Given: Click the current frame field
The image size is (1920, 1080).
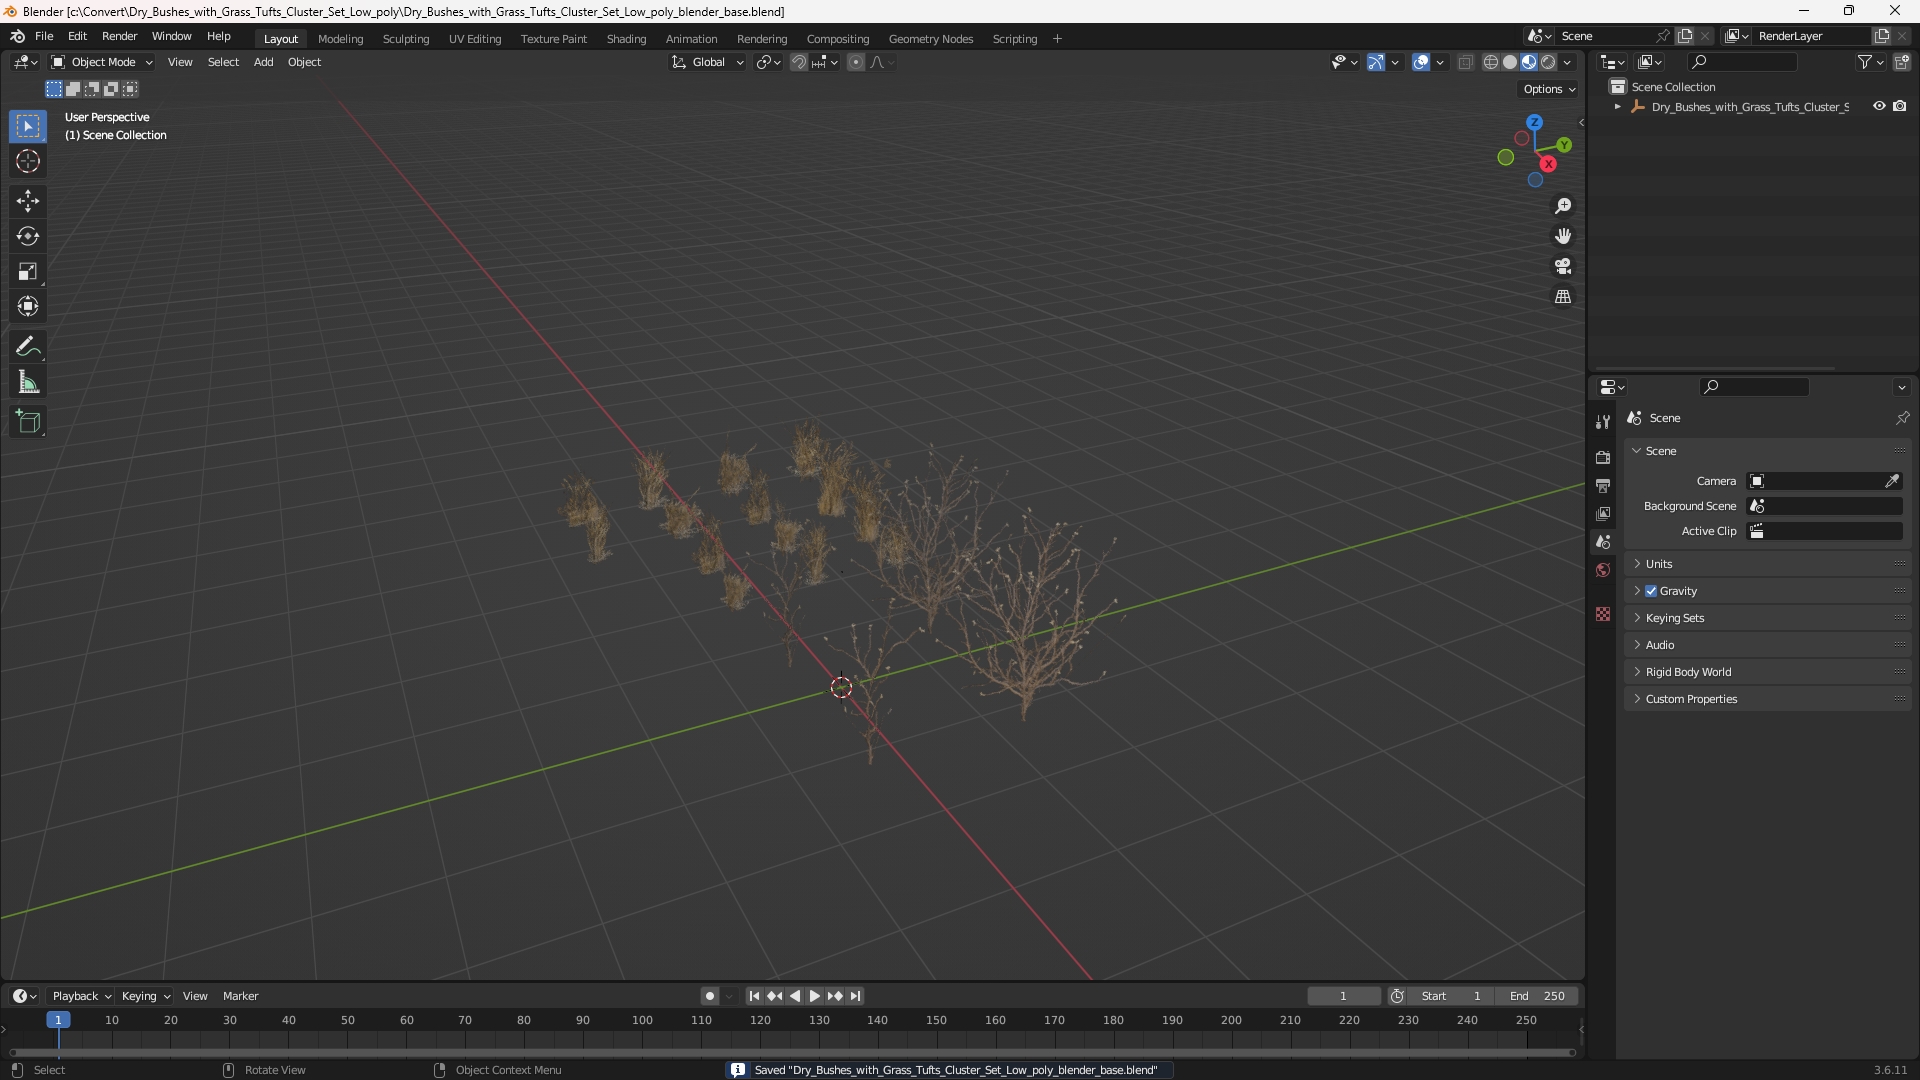Looking at the screenshot, I should point(1343,996).
